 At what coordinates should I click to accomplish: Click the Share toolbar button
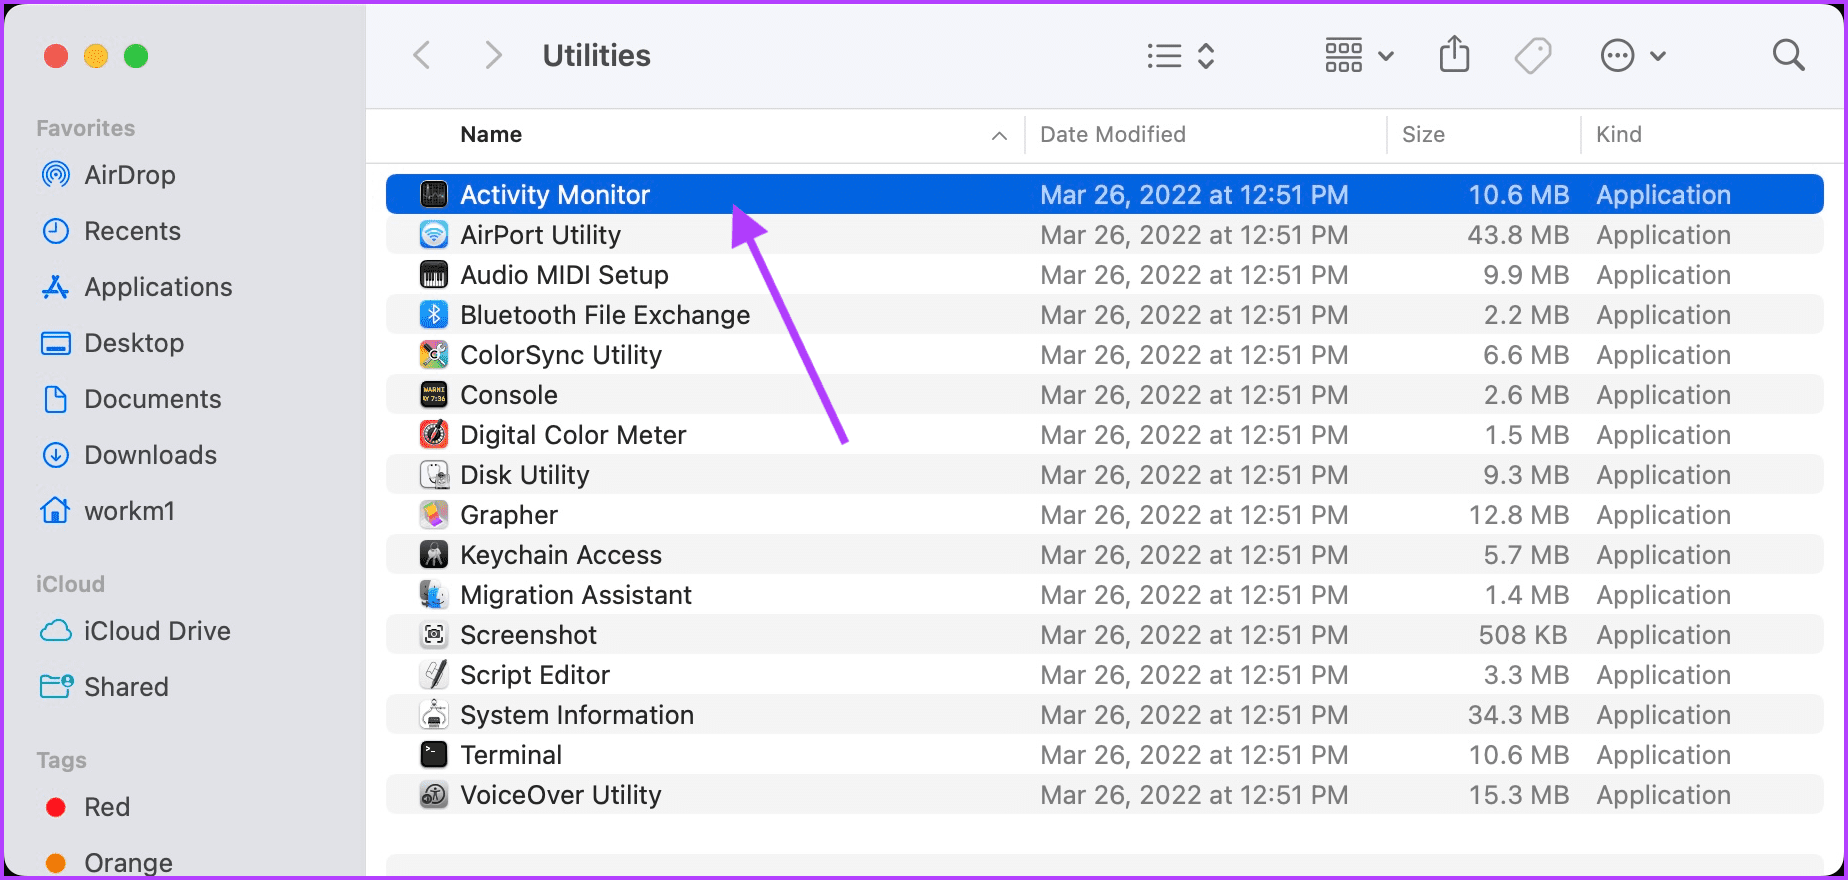click(x=1454, y=54)
